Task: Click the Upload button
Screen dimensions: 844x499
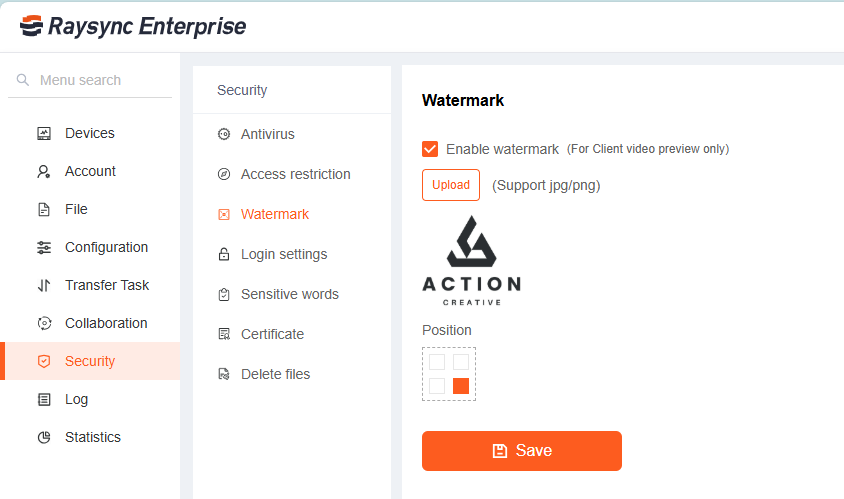Action: [451, 185]
